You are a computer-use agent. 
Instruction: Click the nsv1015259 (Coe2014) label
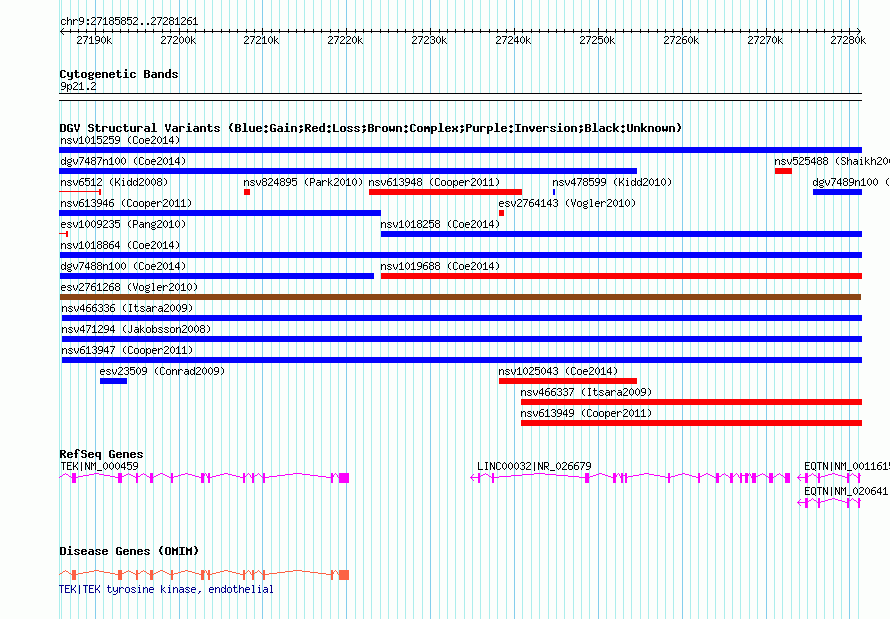[x=120, y=140]
